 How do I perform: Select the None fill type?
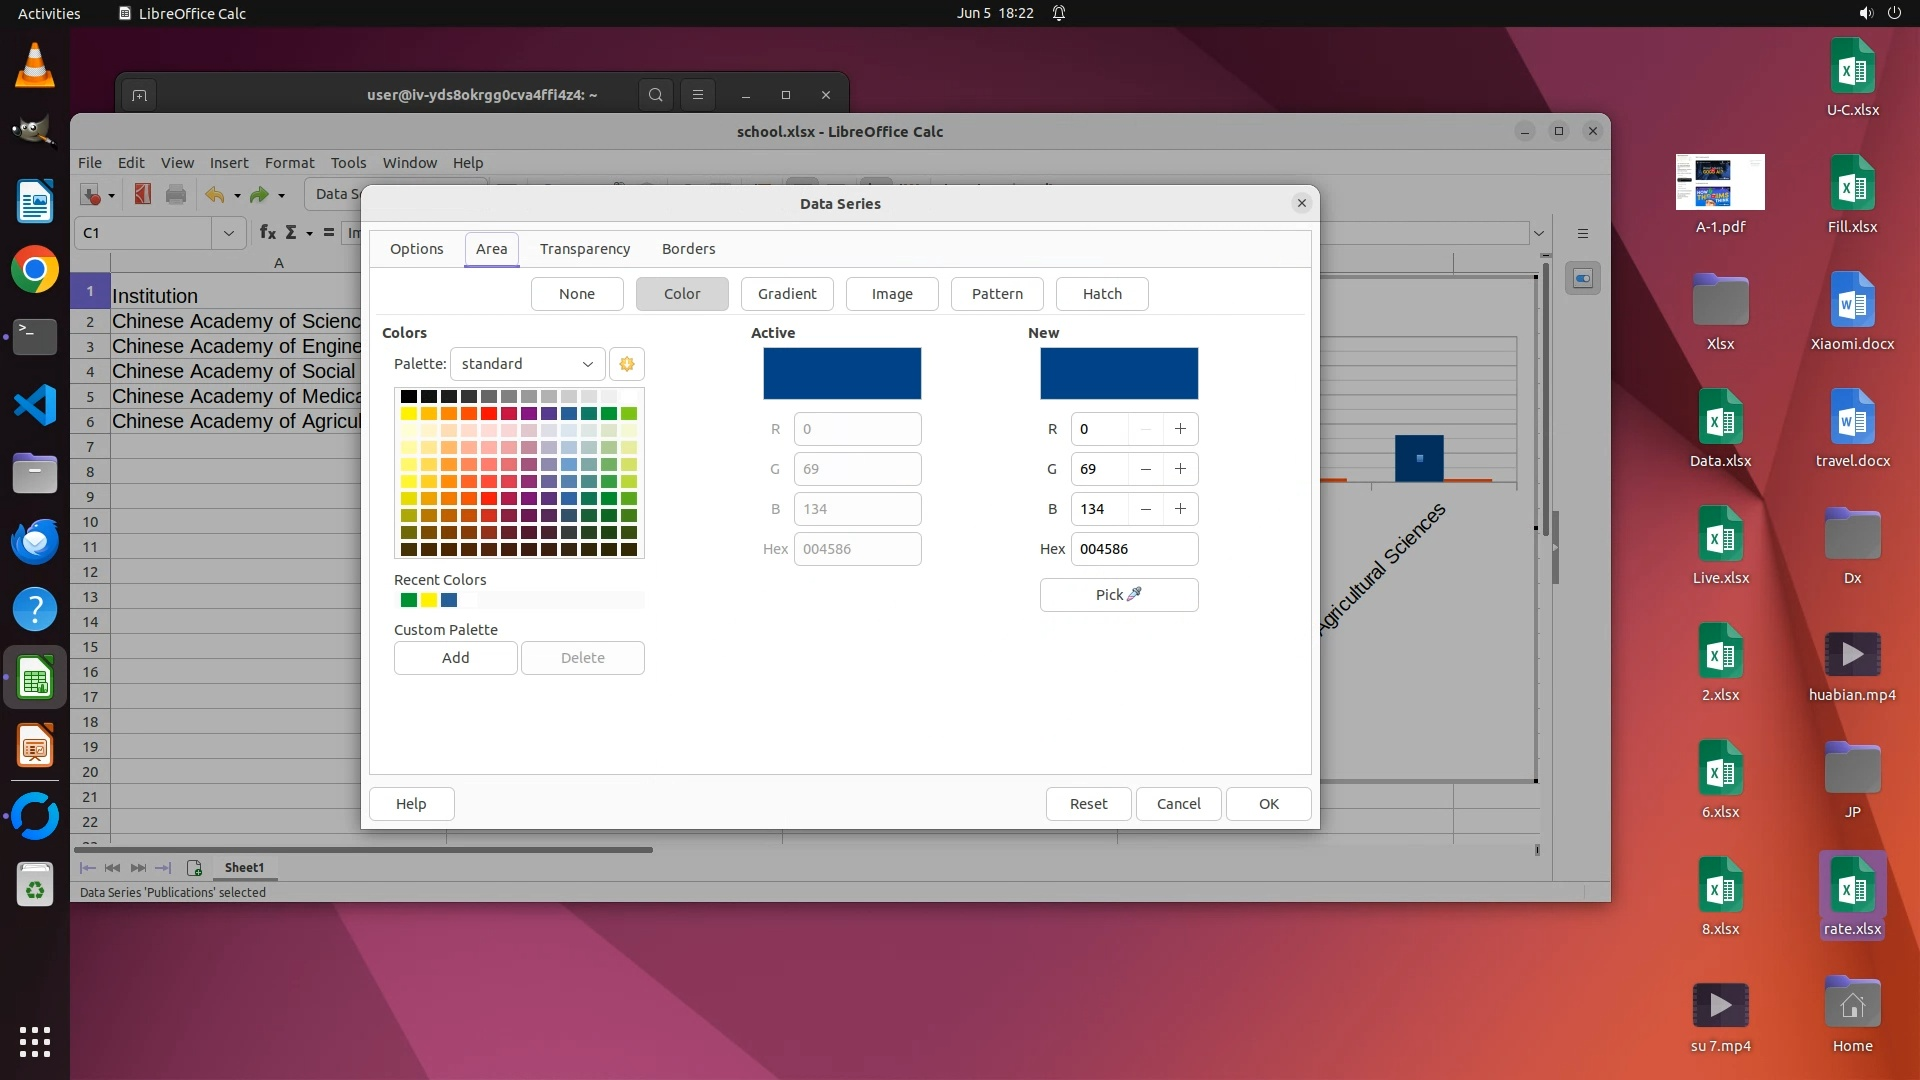click(x=577, y=294)
